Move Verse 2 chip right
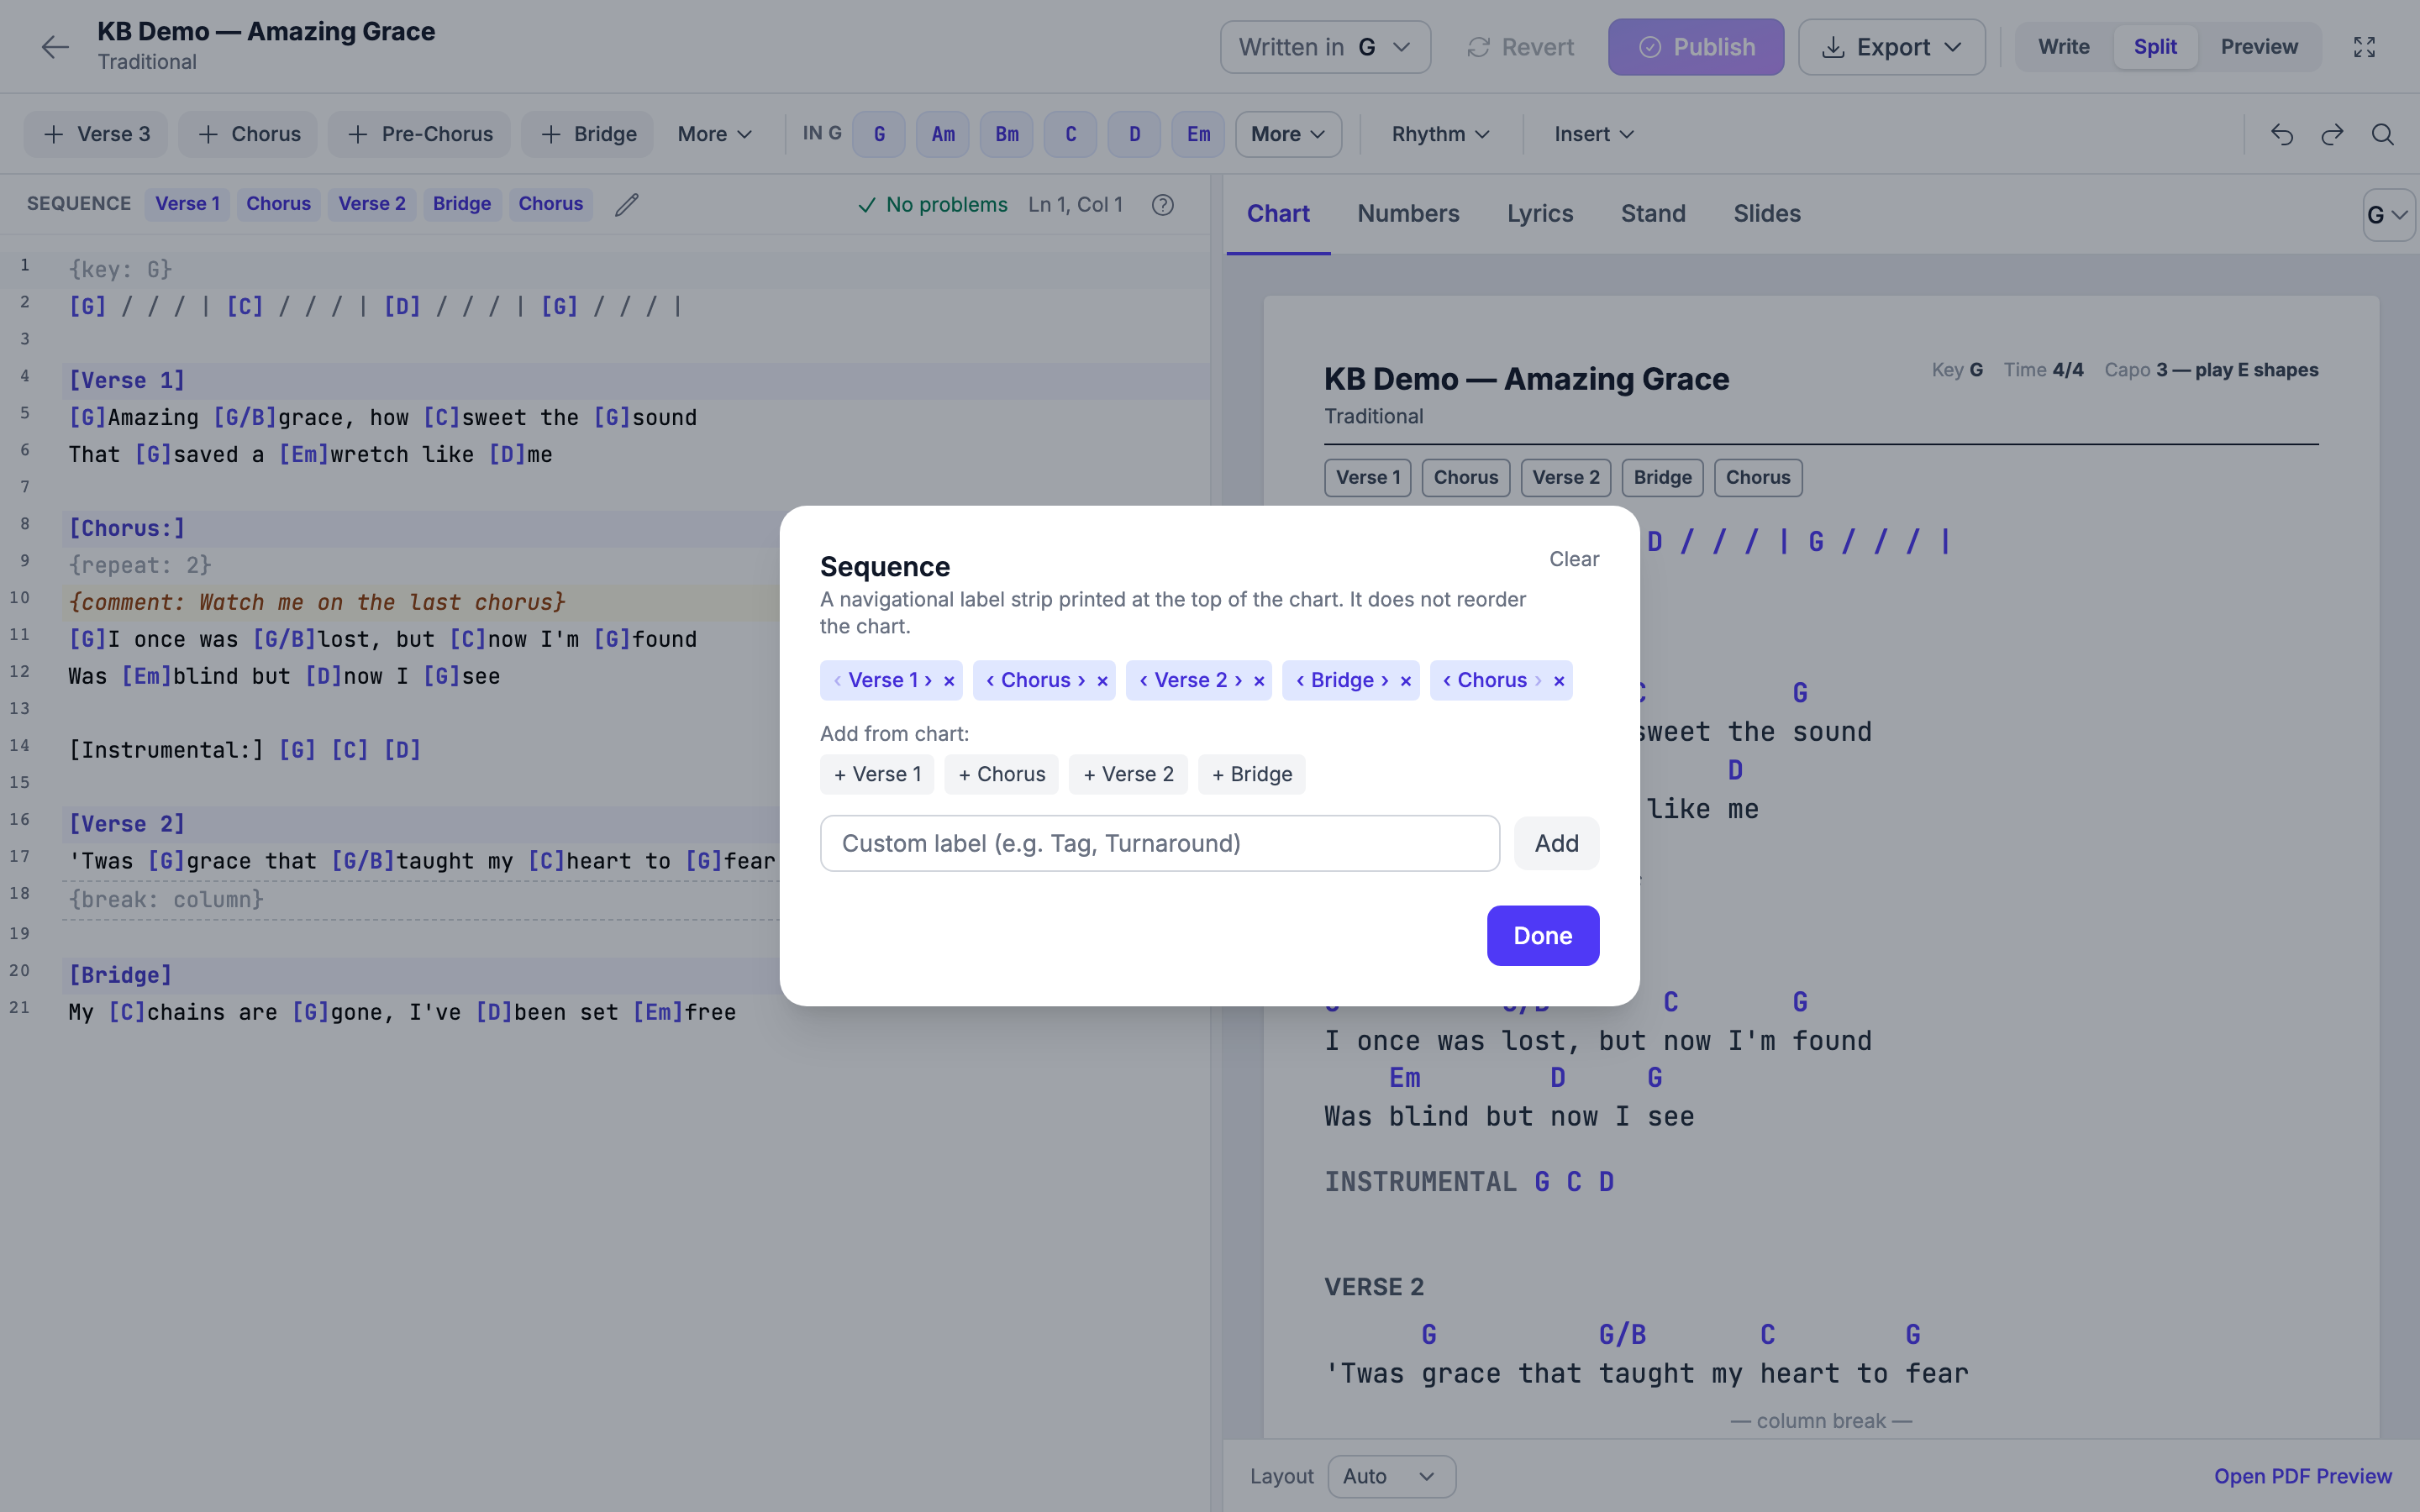 1238,680
